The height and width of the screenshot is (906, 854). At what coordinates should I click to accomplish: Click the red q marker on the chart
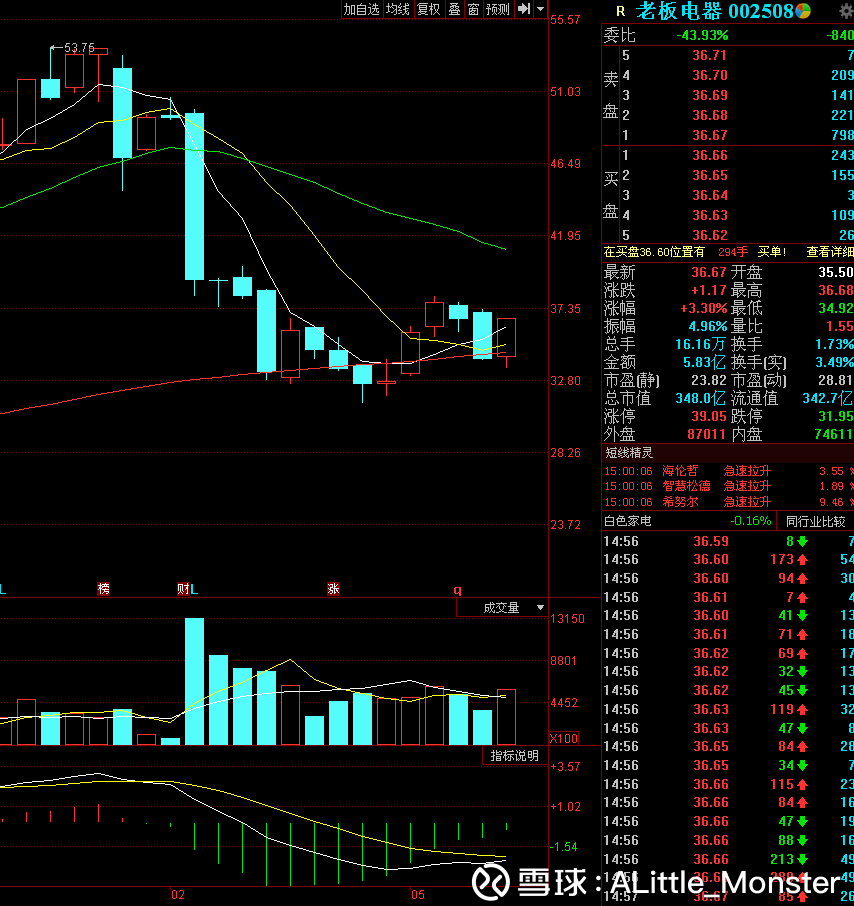tap(457, 590)
